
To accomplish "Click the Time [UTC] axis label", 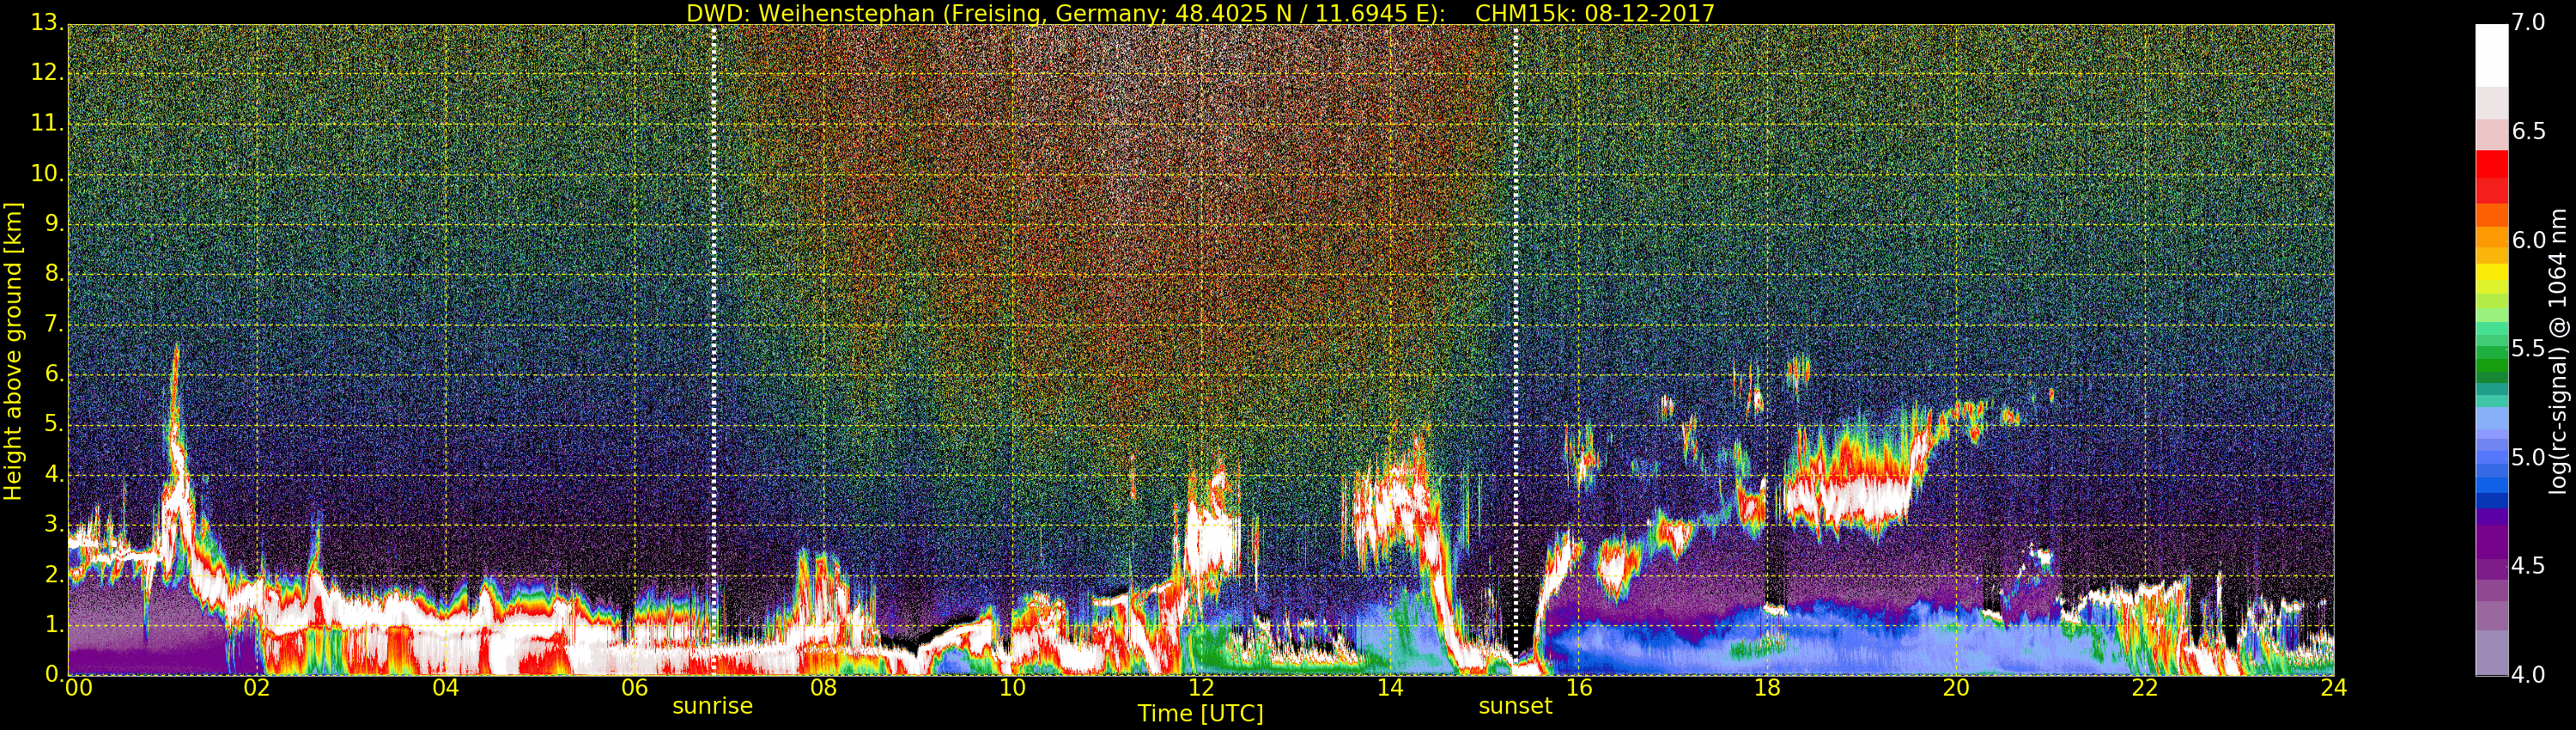I will (1200, 714).
